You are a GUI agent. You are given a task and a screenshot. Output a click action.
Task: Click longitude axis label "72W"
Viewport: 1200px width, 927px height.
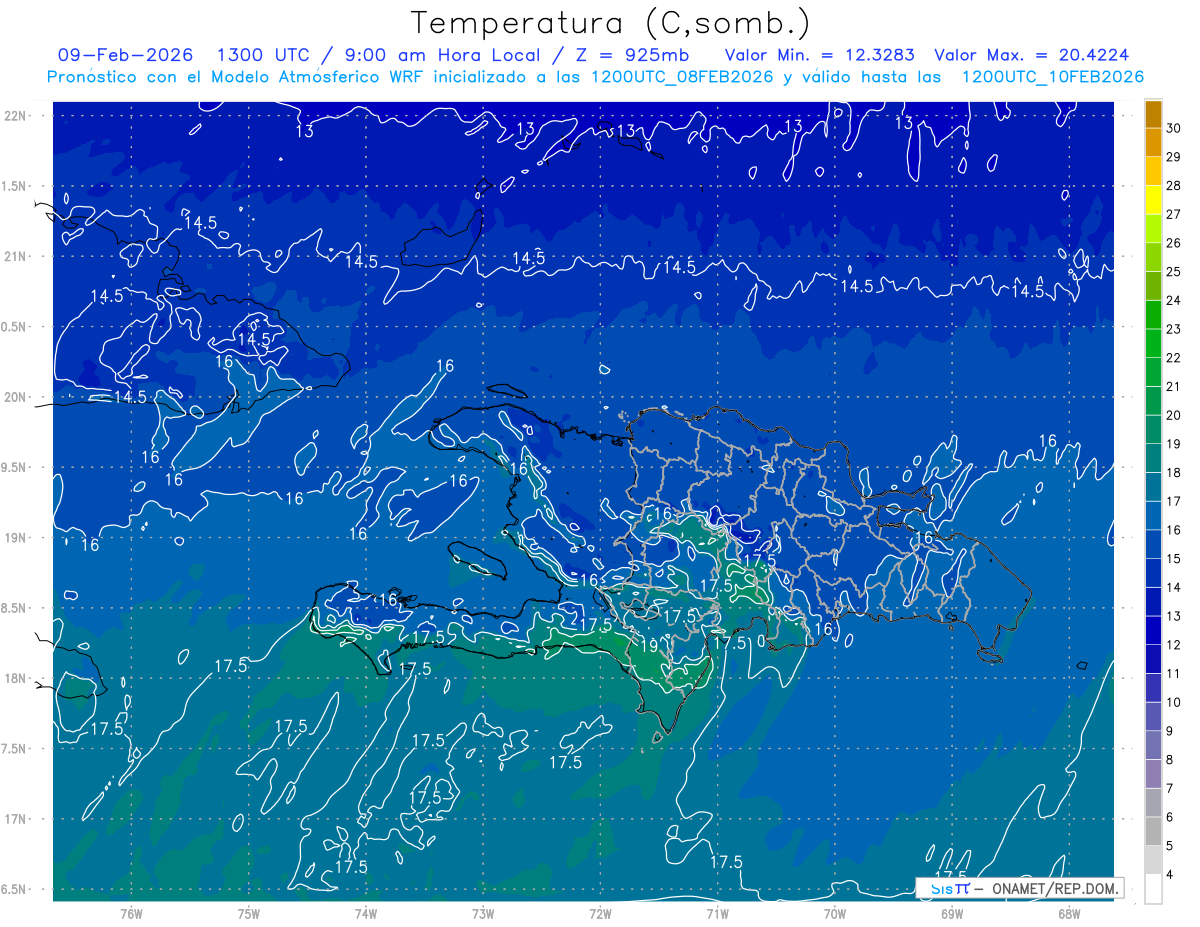pos(600,914)
